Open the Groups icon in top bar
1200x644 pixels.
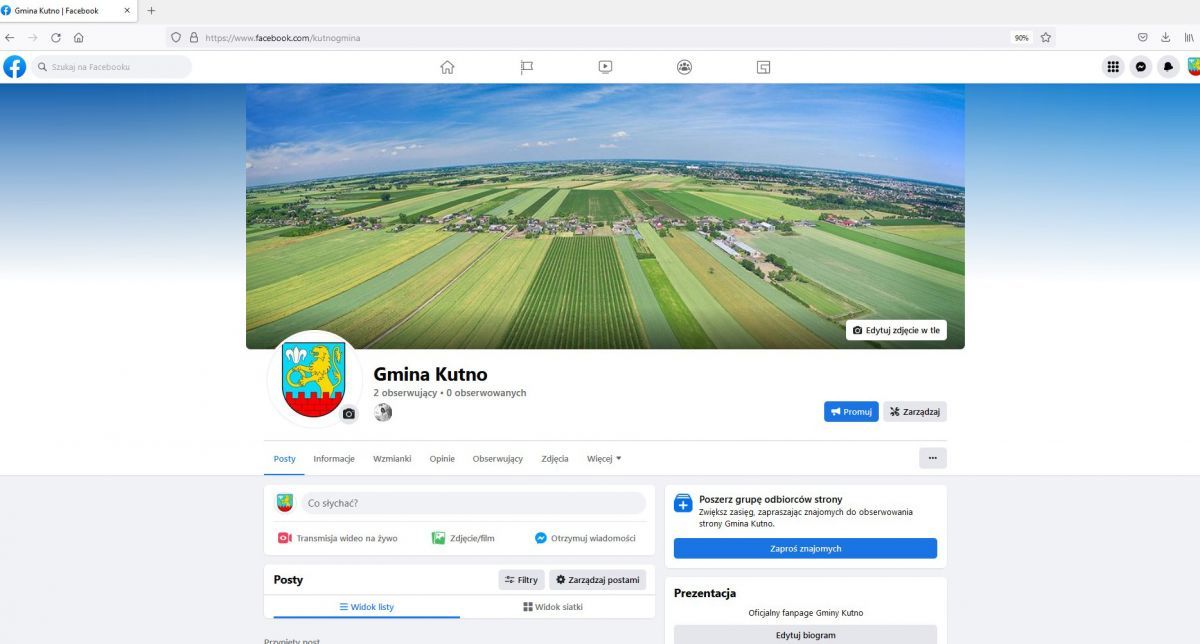(684, 67)
